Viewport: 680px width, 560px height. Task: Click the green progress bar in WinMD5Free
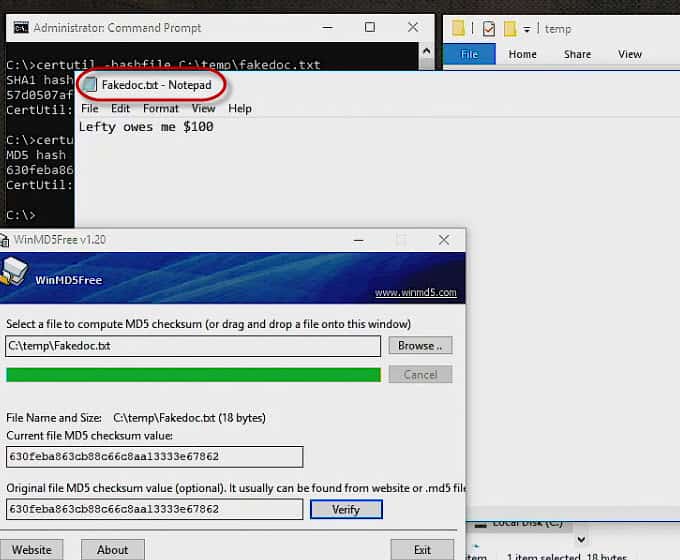point(193,375)
